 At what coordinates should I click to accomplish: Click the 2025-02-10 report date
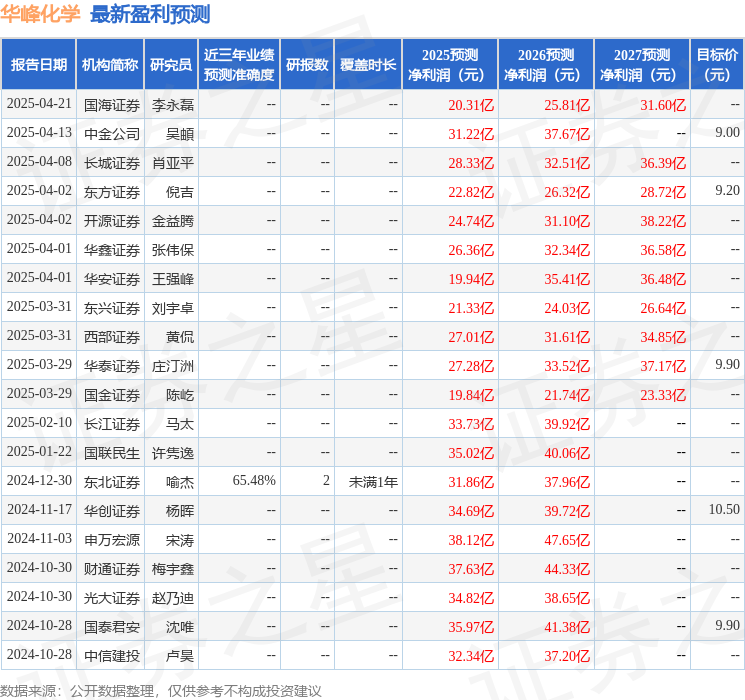tap(39, 422)
